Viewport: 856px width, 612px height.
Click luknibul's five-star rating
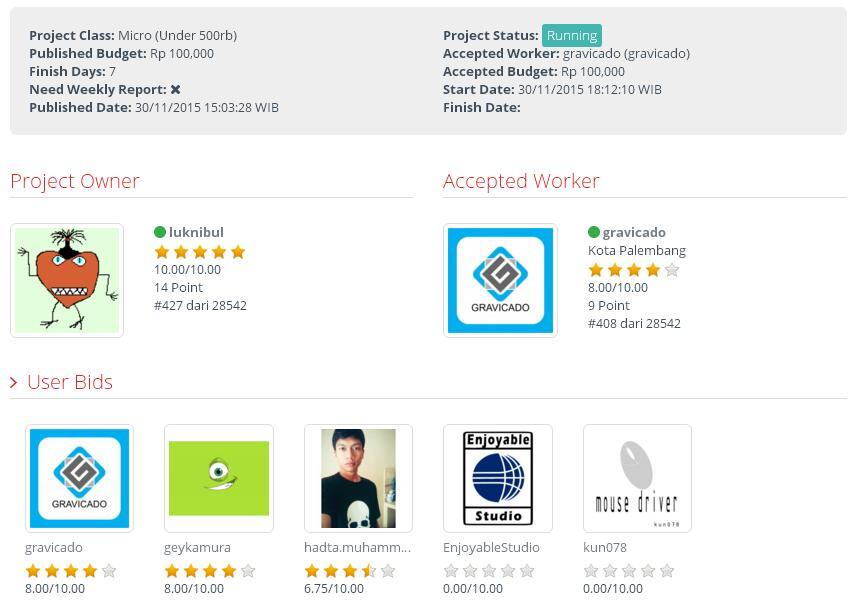click(x=199, y=252)
